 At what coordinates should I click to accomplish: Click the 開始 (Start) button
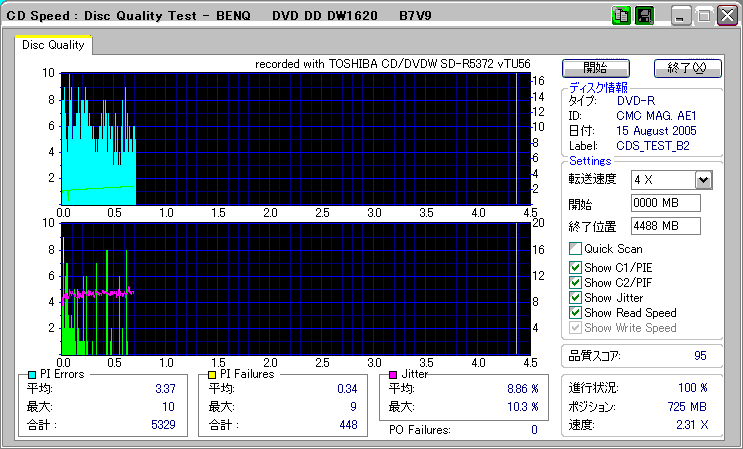pyautogui.click(x=596, y=68)
